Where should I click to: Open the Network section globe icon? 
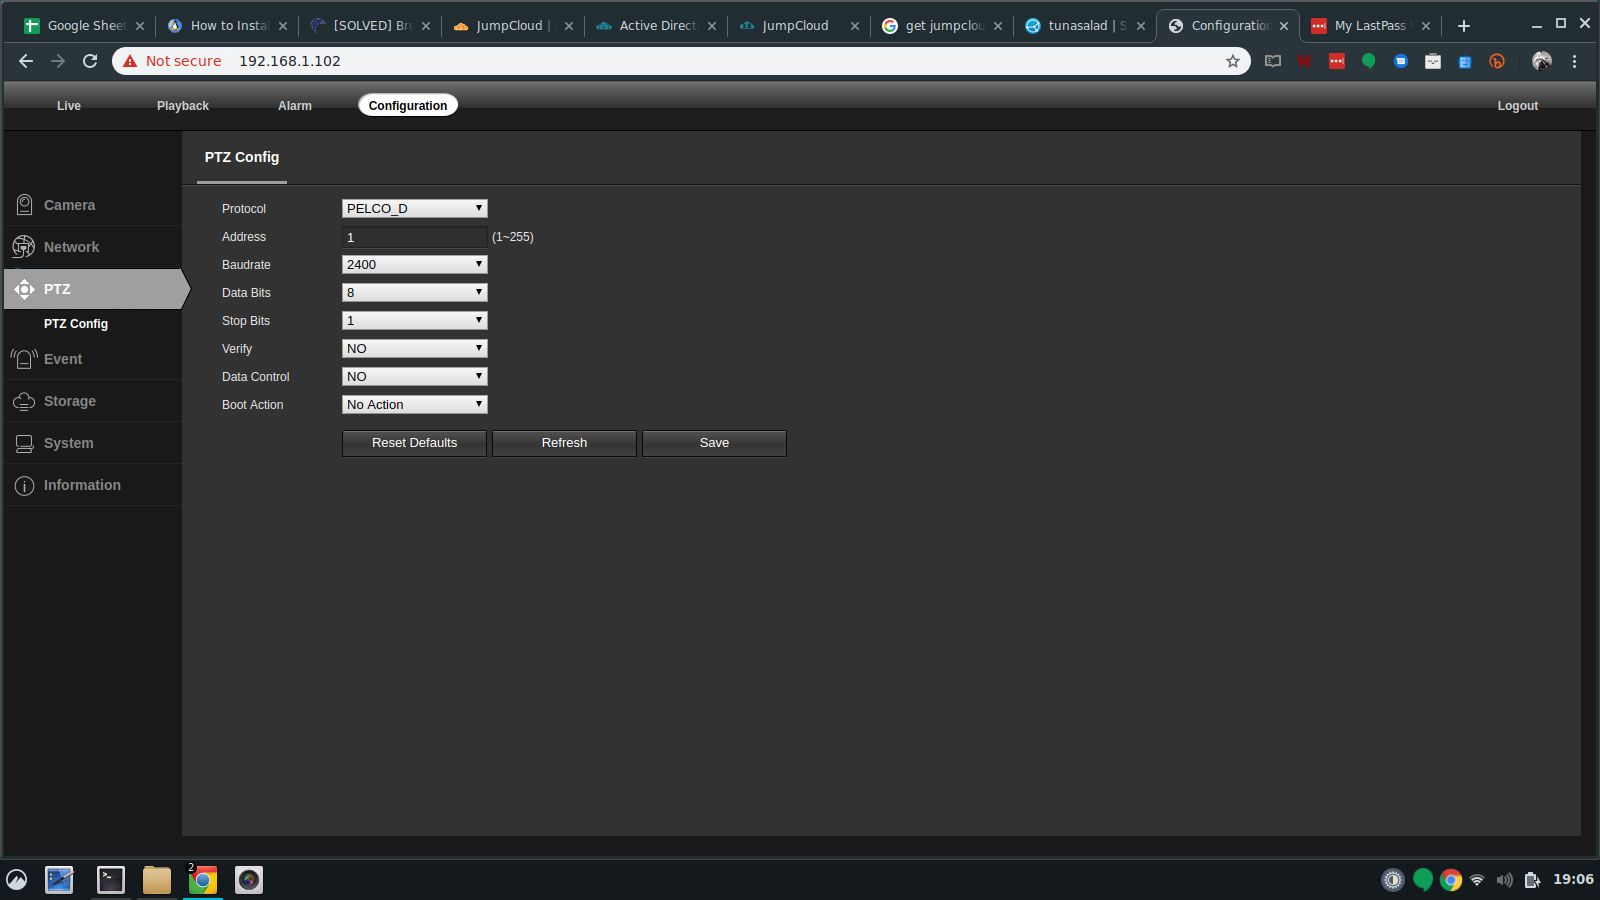[24, 247]
